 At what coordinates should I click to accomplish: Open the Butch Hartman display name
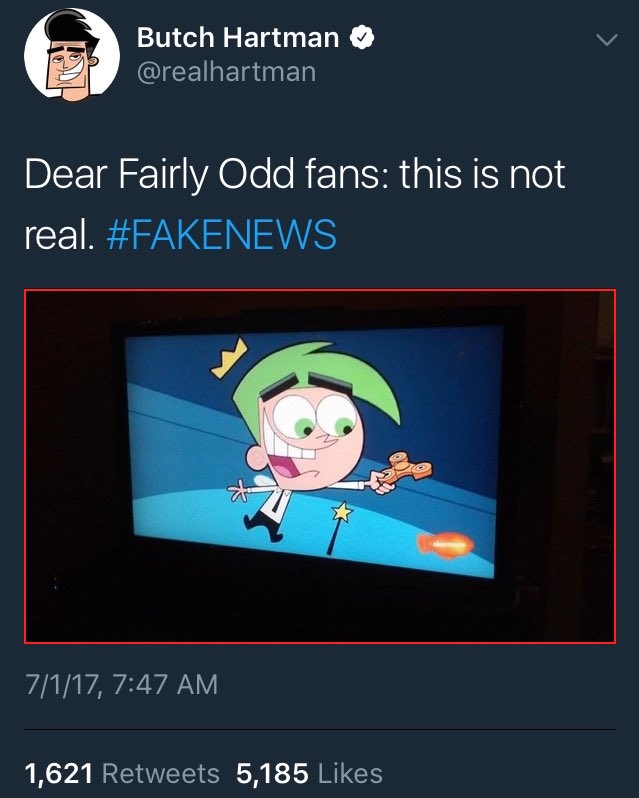click(238, 38)
